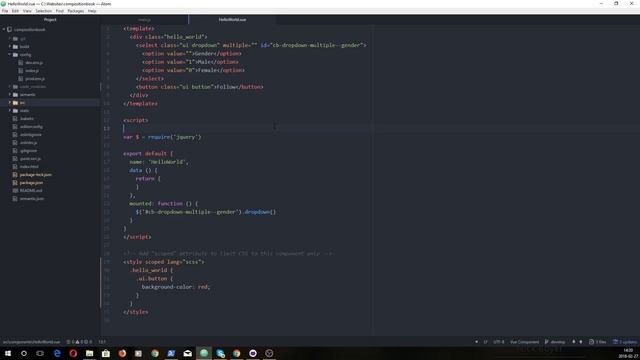
Task: Open the files changed git indicator
Action: point(598,342)
